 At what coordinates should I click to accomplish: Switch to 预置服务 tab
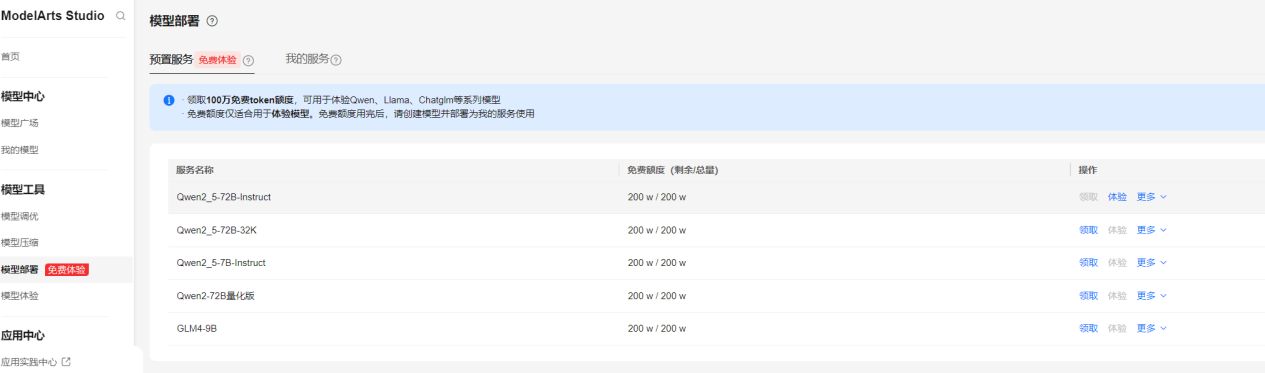click(x=171, y=59)
